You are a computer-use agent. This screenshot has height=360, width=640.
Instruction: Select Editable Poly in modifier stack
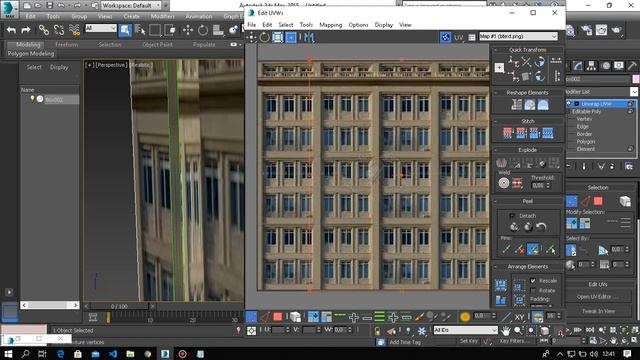click(587, 111)
